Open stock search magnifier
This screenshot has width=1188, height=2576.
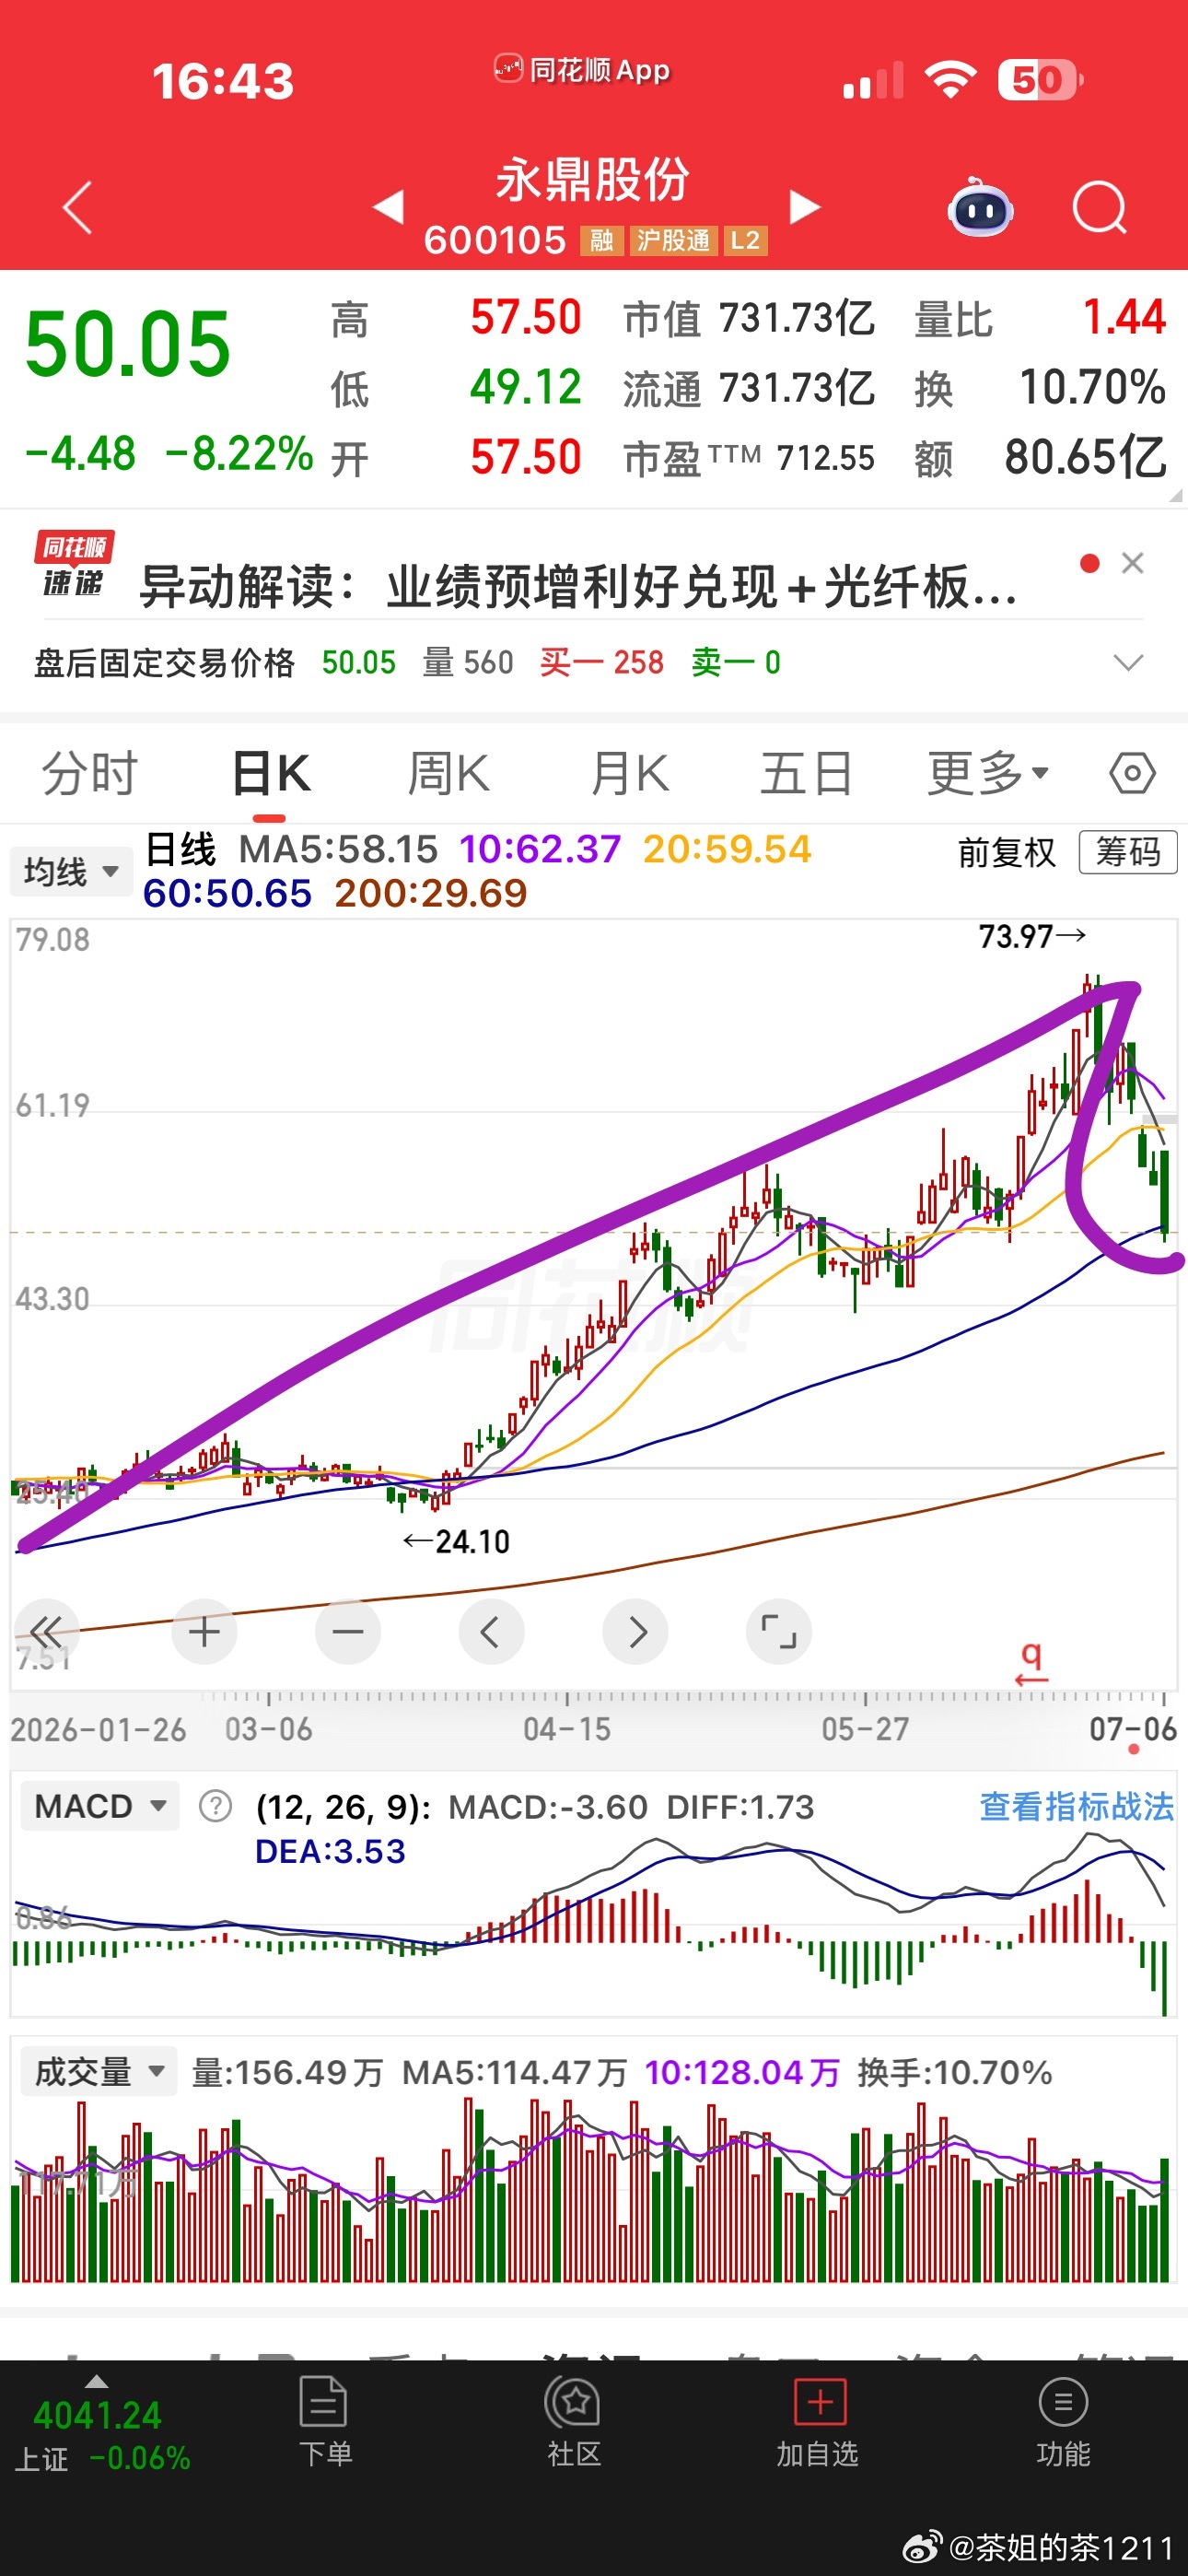point(1100,208)
